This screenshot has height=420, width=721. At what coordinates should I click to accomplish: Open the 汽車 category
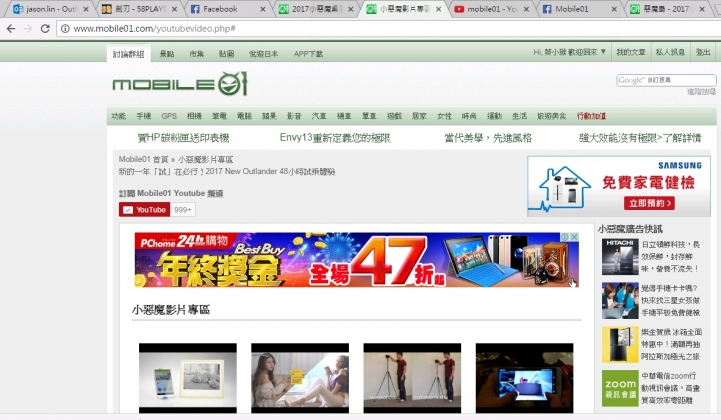(319, 116)
